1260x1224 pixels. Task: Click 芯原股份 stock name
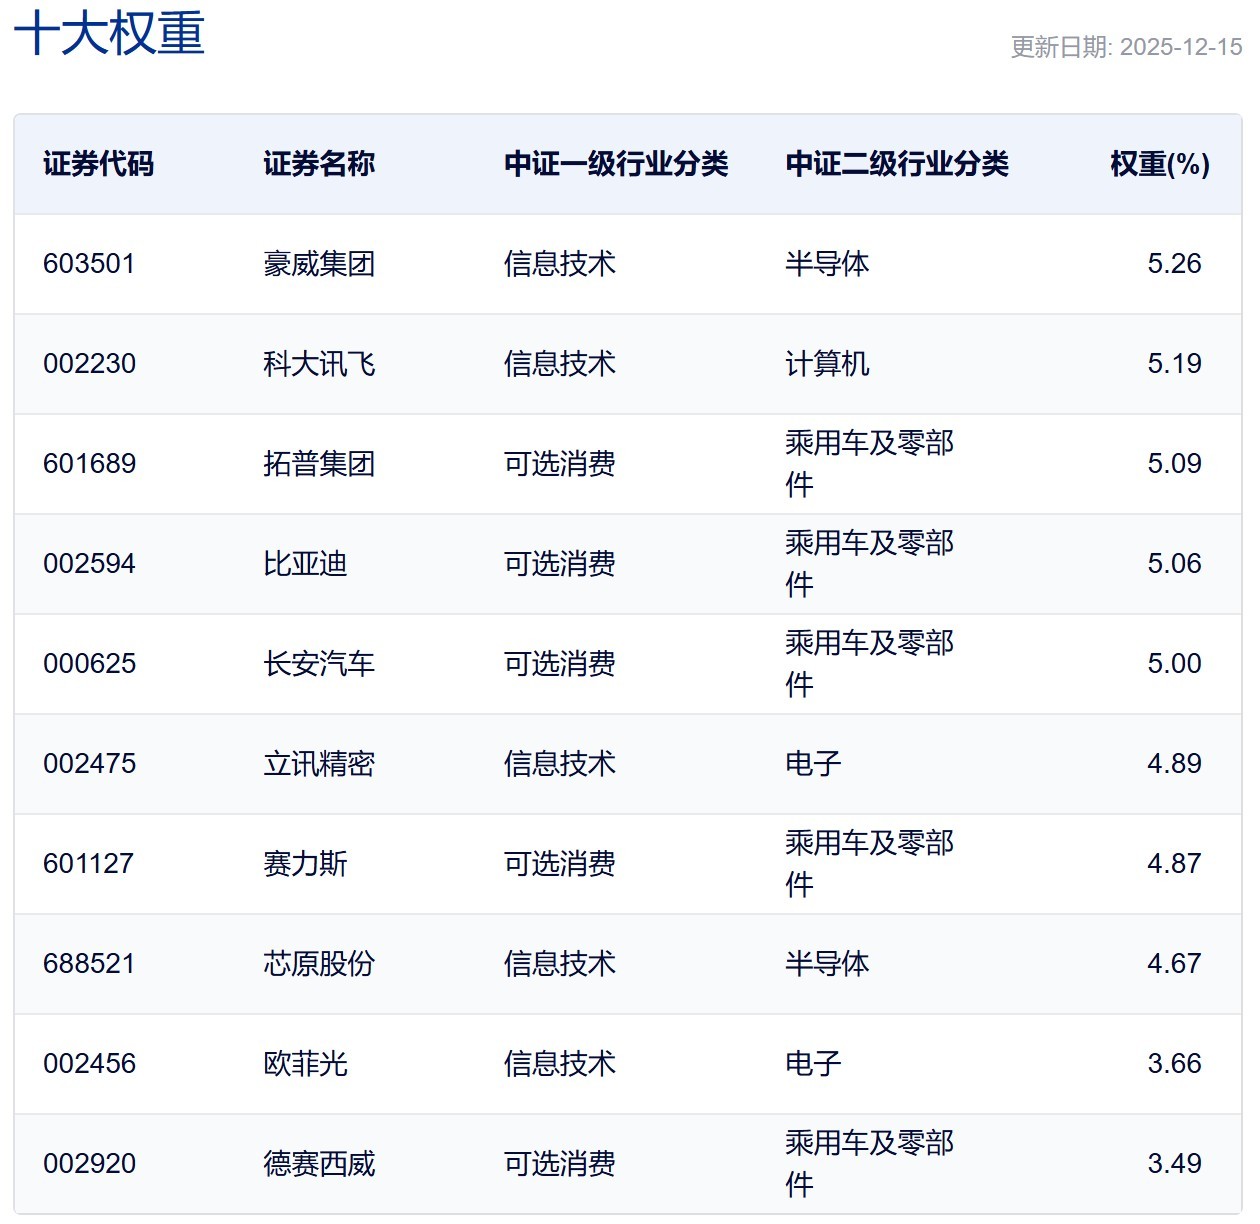click(x=319, y=964)
